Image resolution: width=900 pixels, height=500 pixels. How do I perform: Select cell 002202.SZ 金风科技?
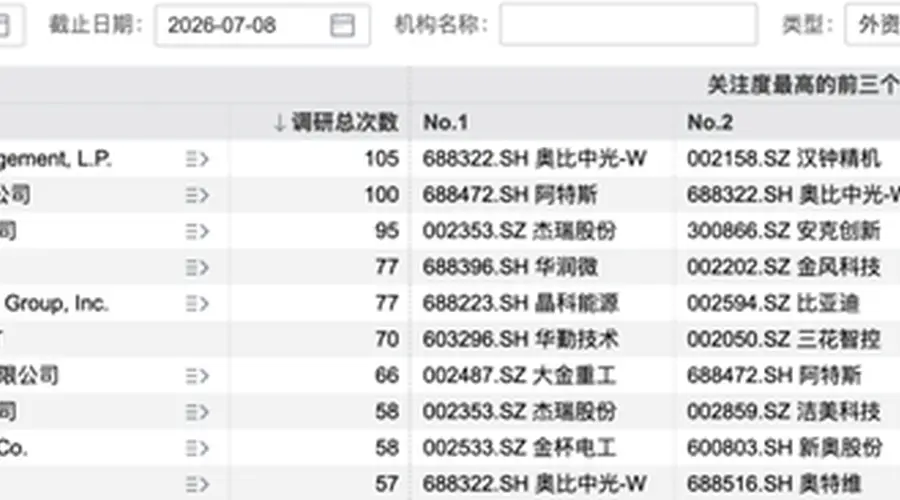click(783, 267)
